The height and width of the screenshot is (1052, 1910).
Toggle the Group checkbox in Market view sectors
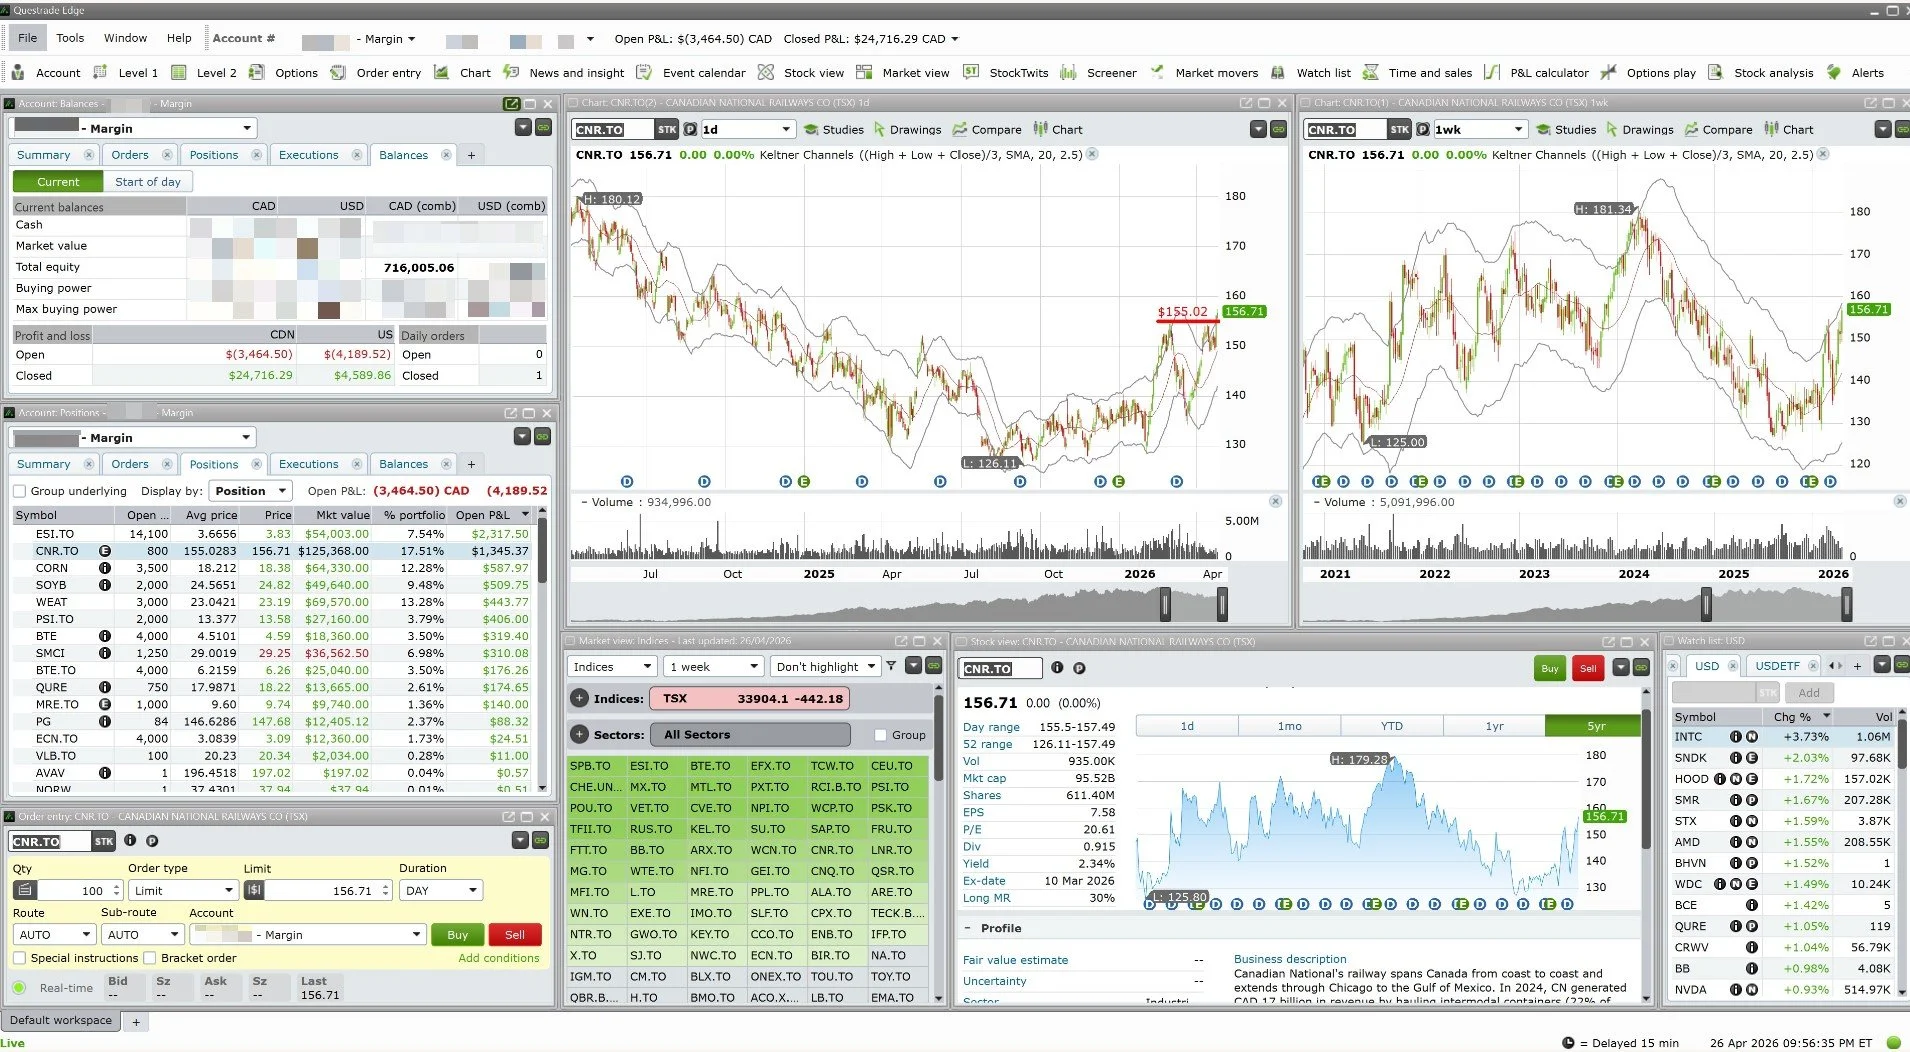click(880, 735)
